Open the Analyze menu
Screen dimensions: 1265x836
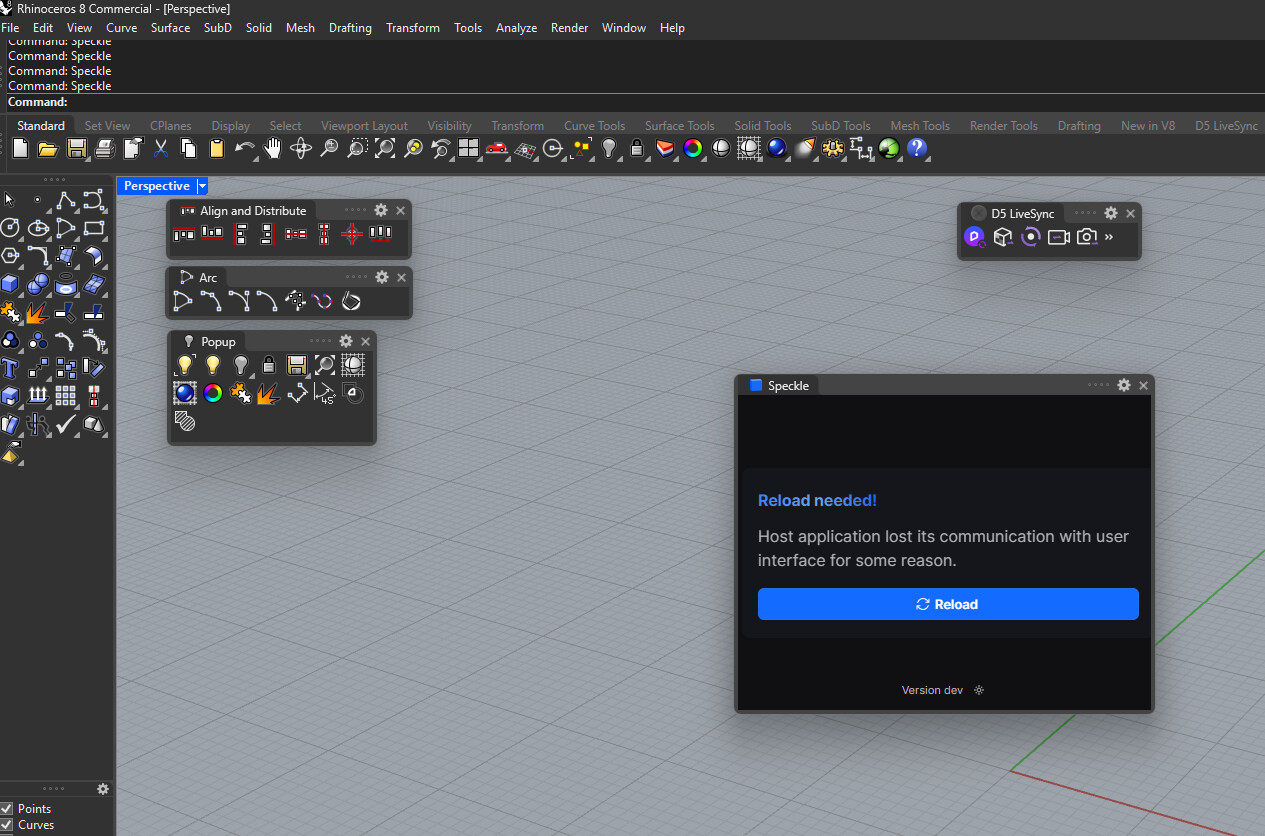(x=516, y=28)
